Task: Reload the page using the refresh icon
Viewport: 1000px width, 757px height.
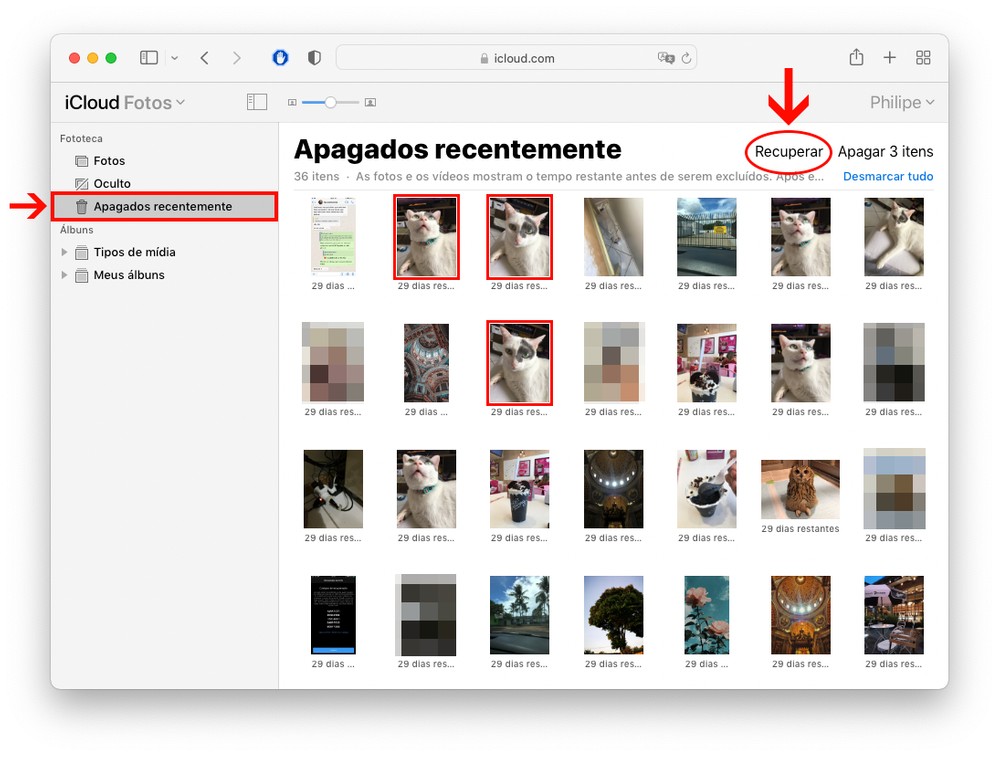Action: click(686, 58)
